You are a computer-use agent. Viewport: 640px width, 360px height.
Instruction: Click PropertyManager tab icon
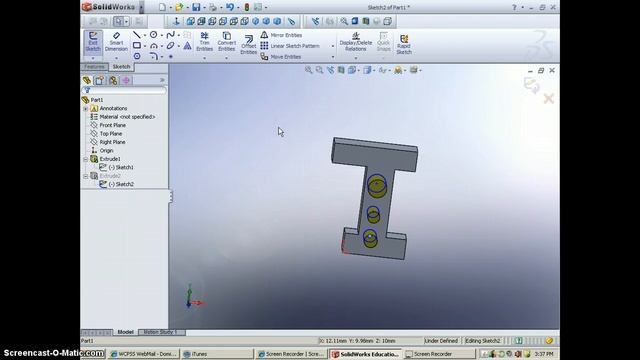click(100, 80)
